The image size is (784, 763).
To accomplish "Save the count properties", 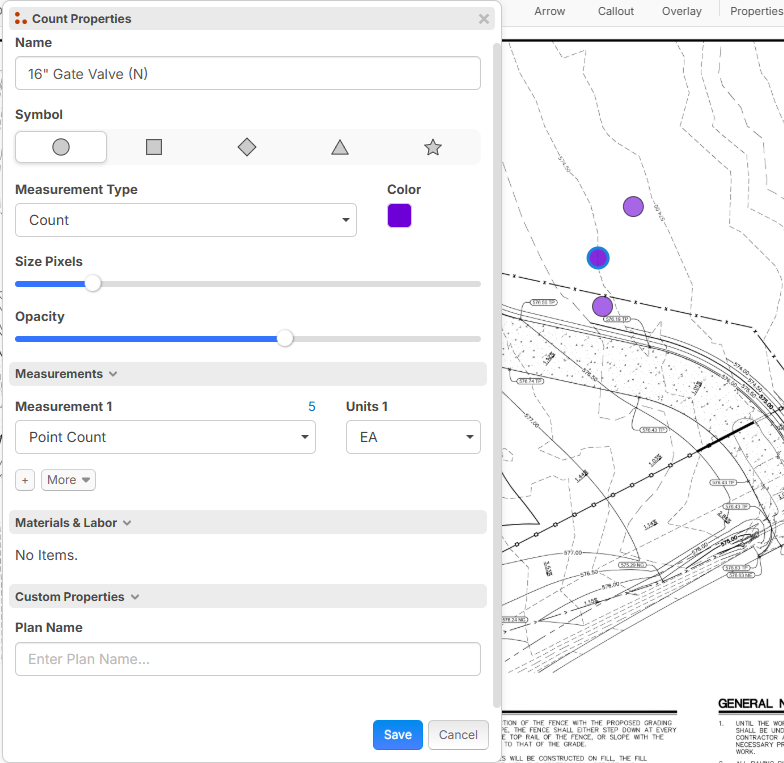I will point(398,735).
